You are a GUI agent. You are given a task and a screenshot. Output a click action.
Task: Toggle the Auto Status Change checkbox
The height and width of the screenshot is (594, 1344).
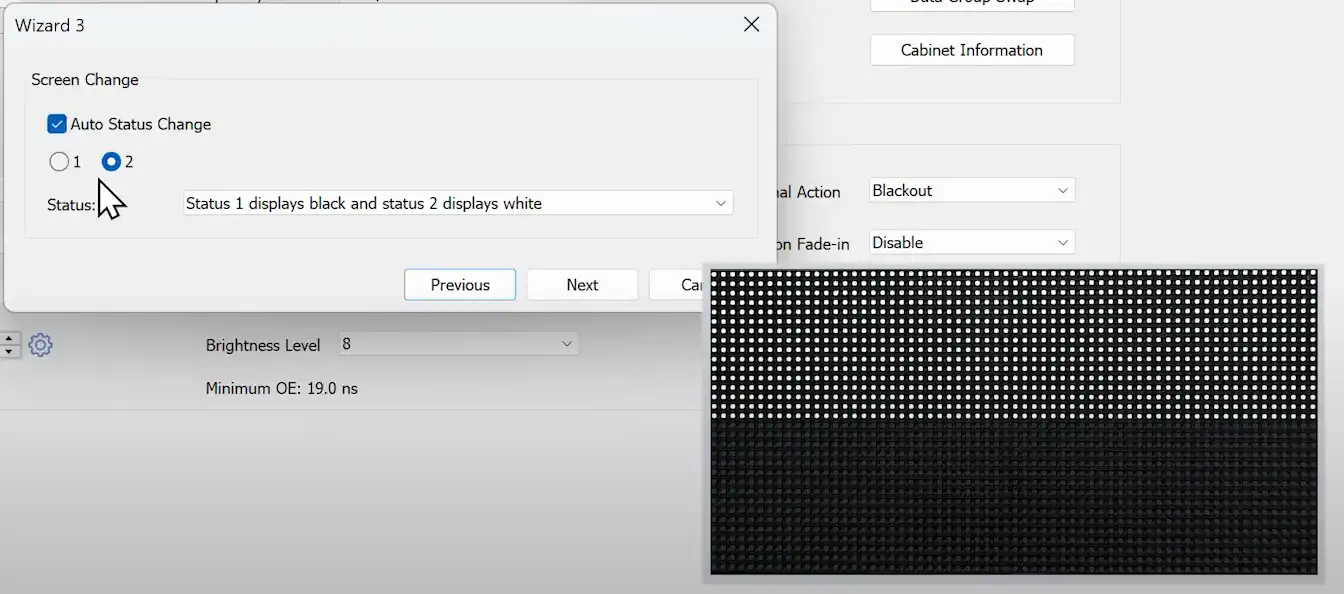57,124
